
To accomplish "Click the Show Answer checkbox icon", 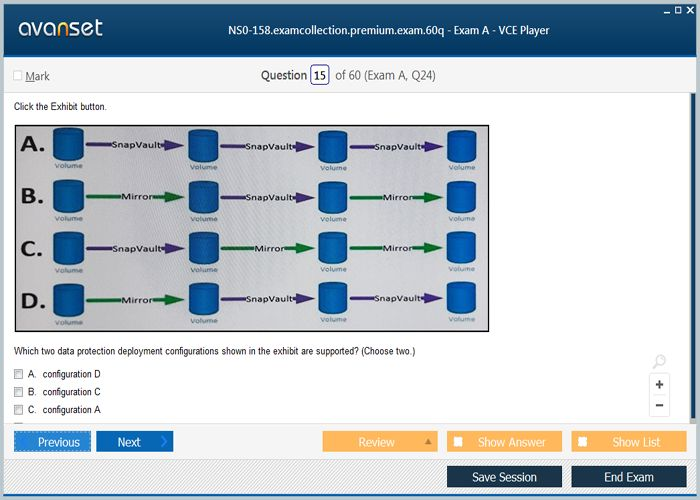I will (458, 442).
